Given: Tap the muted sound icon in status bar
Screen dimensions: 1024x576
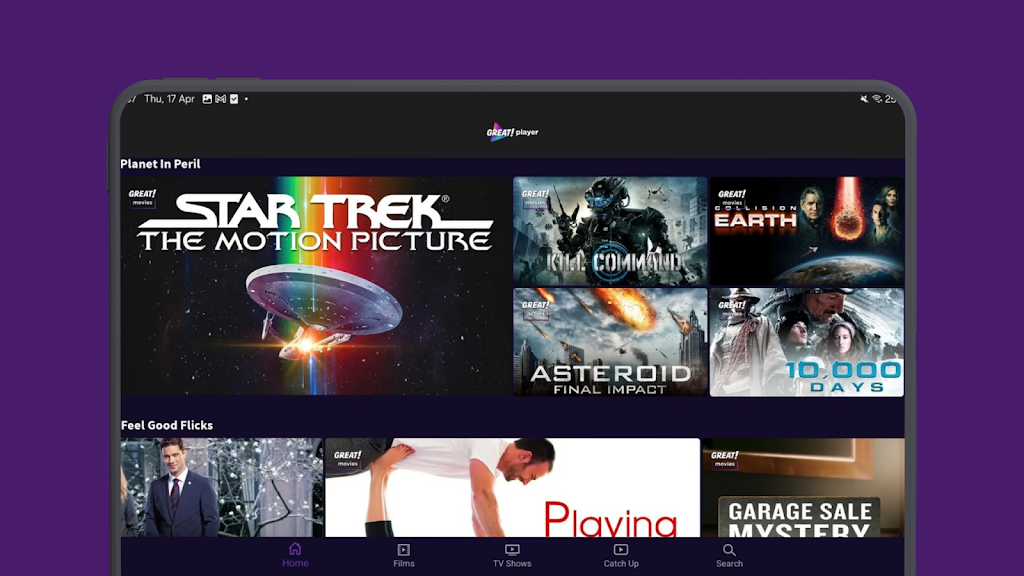Looking at the screenshot, I should (x=864, y=99).
